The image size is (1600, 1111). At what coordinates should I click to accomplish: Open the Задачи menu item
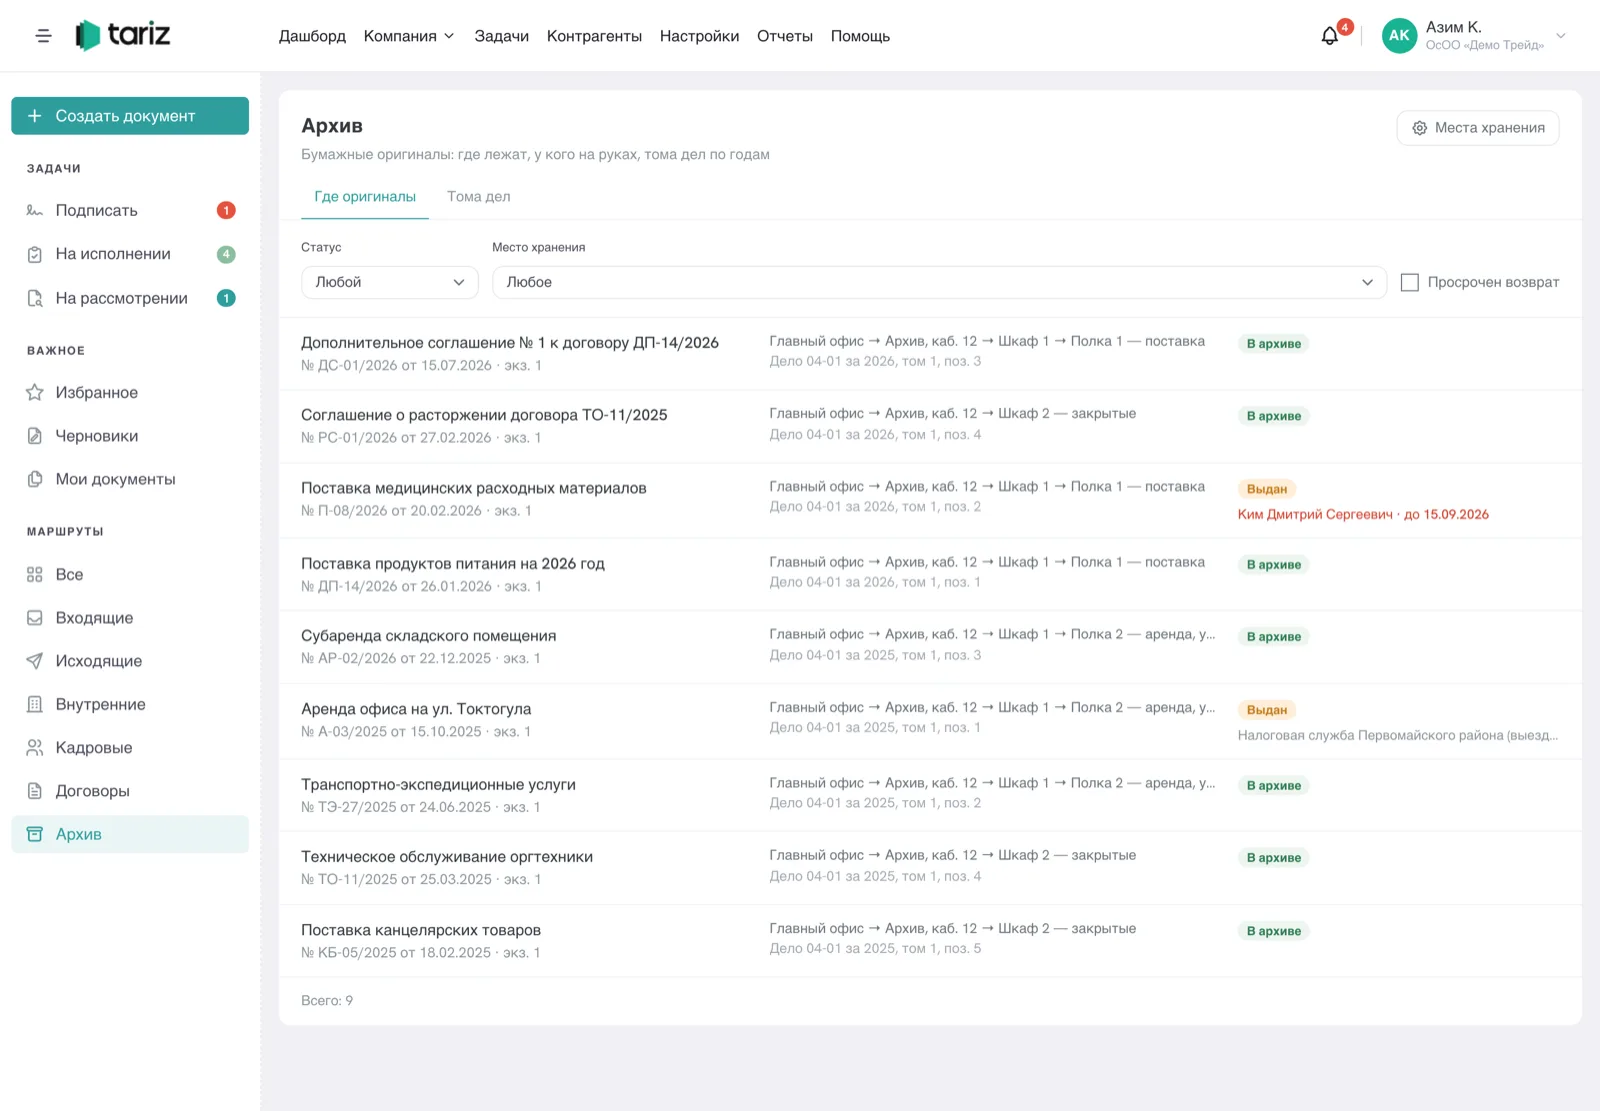(502, 36)
